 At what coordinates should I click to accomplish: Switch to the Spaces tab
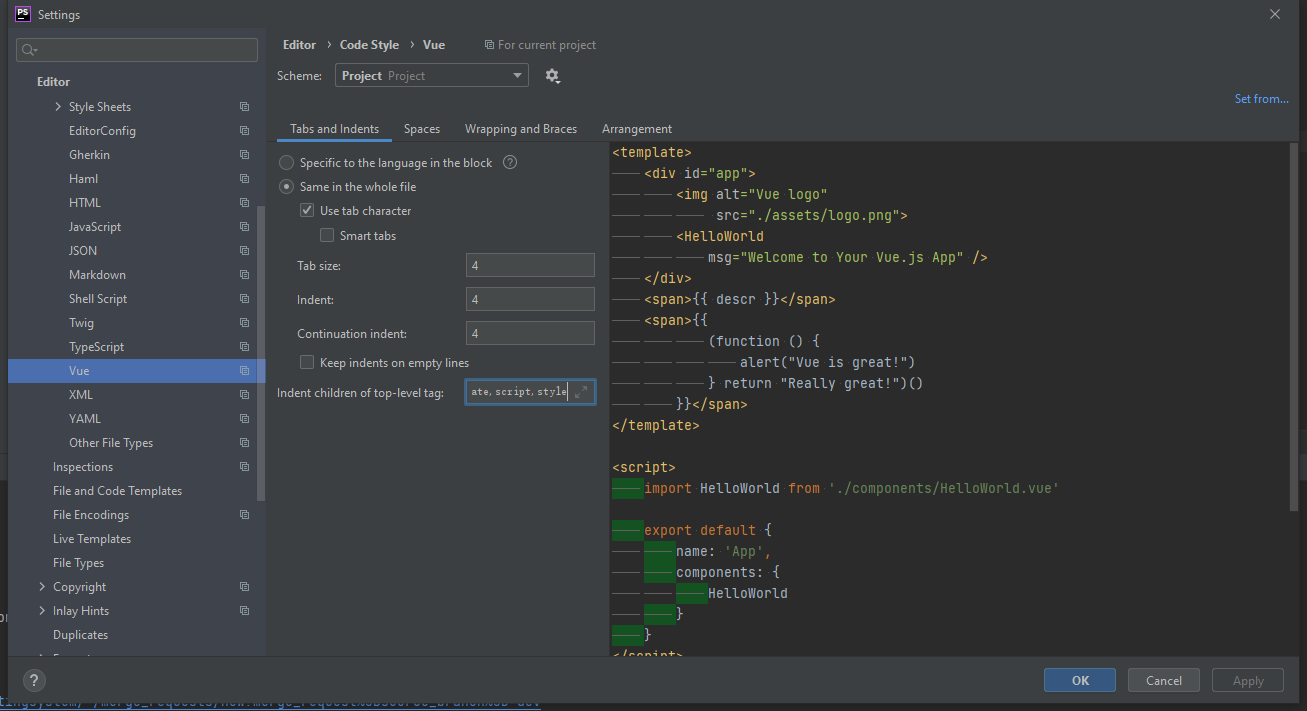coord(422,129)
